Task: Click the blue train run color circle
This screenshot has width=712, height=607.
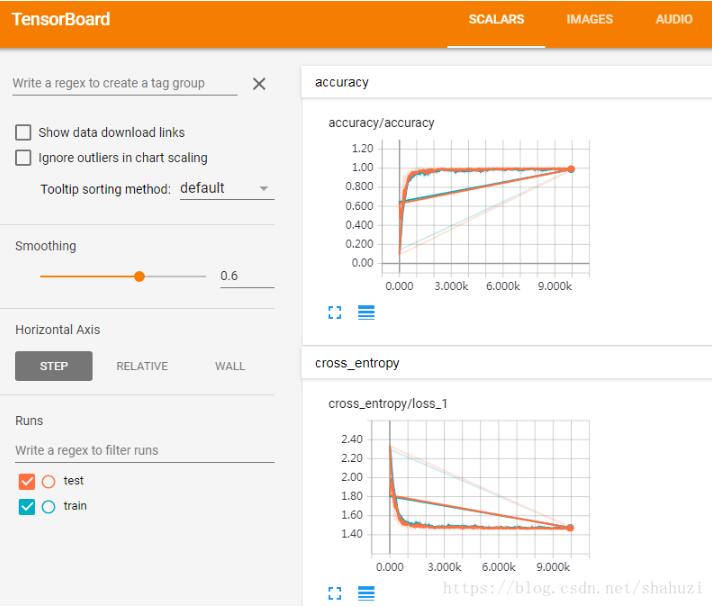Action: (49, 507)
